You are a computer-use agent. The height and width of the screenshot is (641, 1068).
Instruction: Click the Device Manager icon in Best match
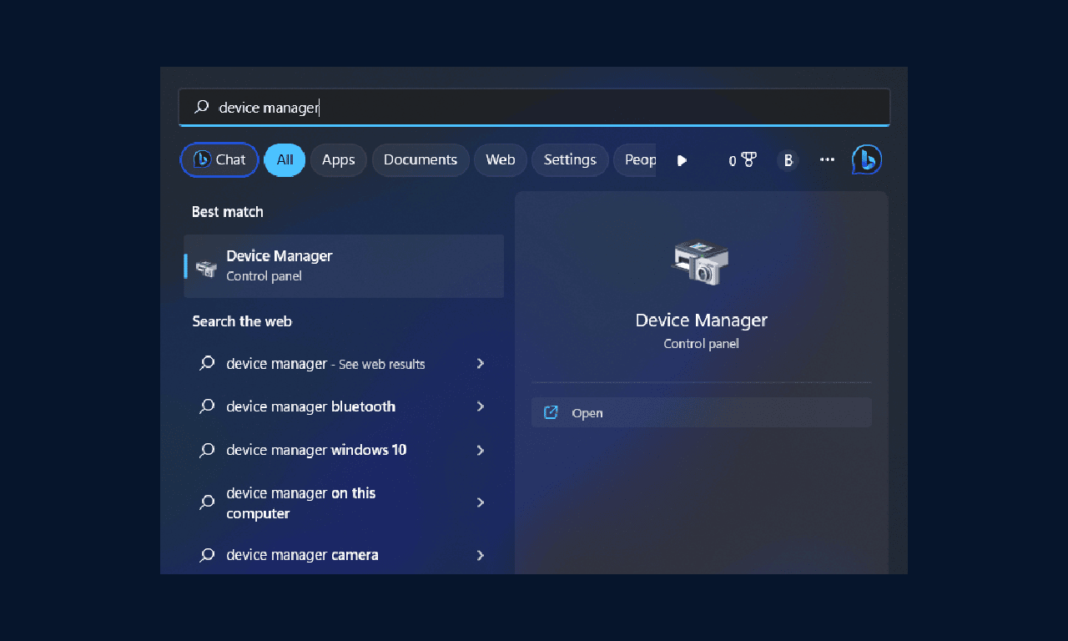(207, 266)
